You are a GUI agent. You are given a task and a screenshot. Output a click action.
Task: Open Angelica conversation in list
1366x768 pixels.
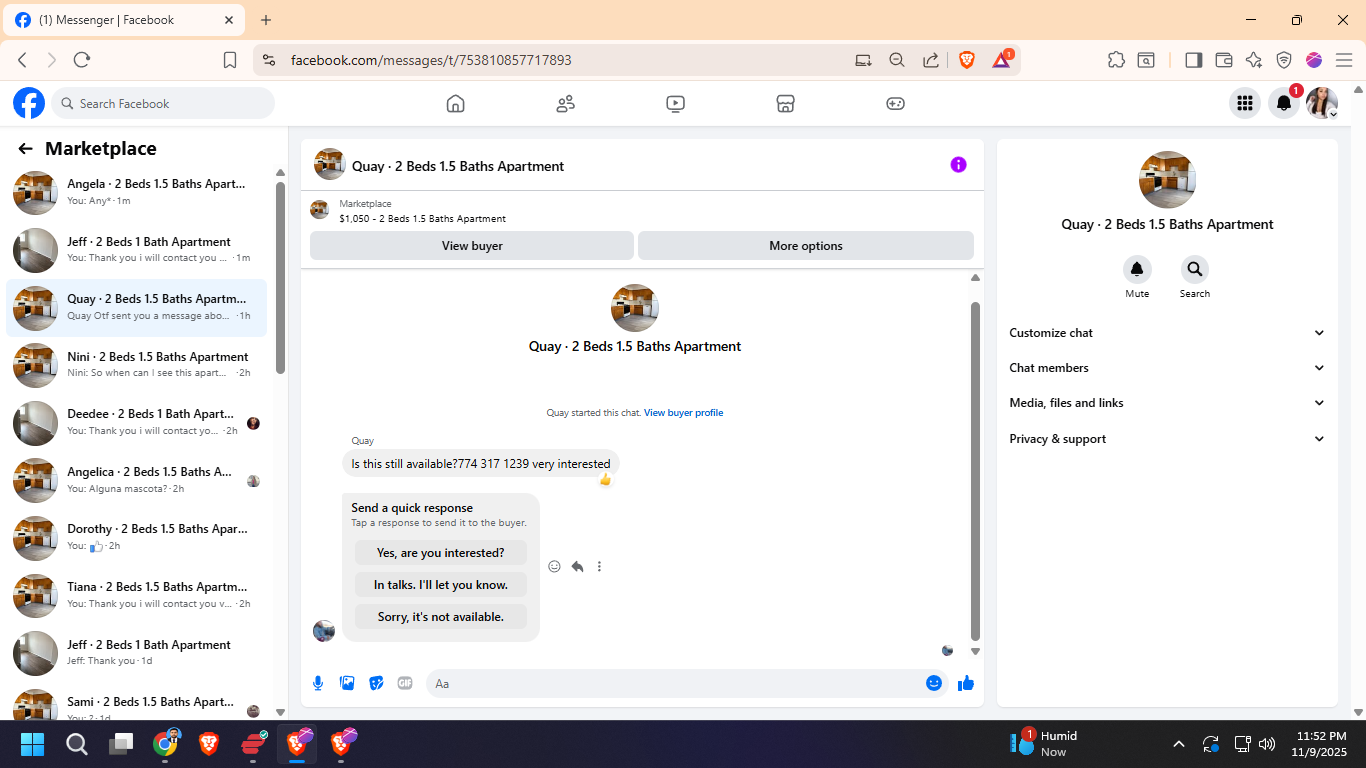pyautogui.click(x=137, y=481)
